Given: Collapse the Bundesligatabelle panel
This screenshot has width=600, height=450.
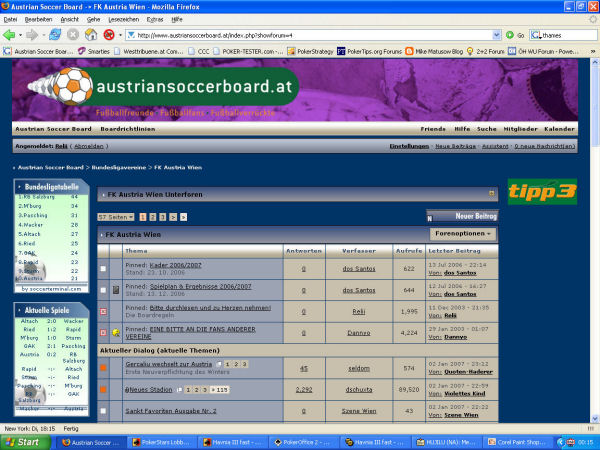Looking at the screenshot, I should (19, 187).
